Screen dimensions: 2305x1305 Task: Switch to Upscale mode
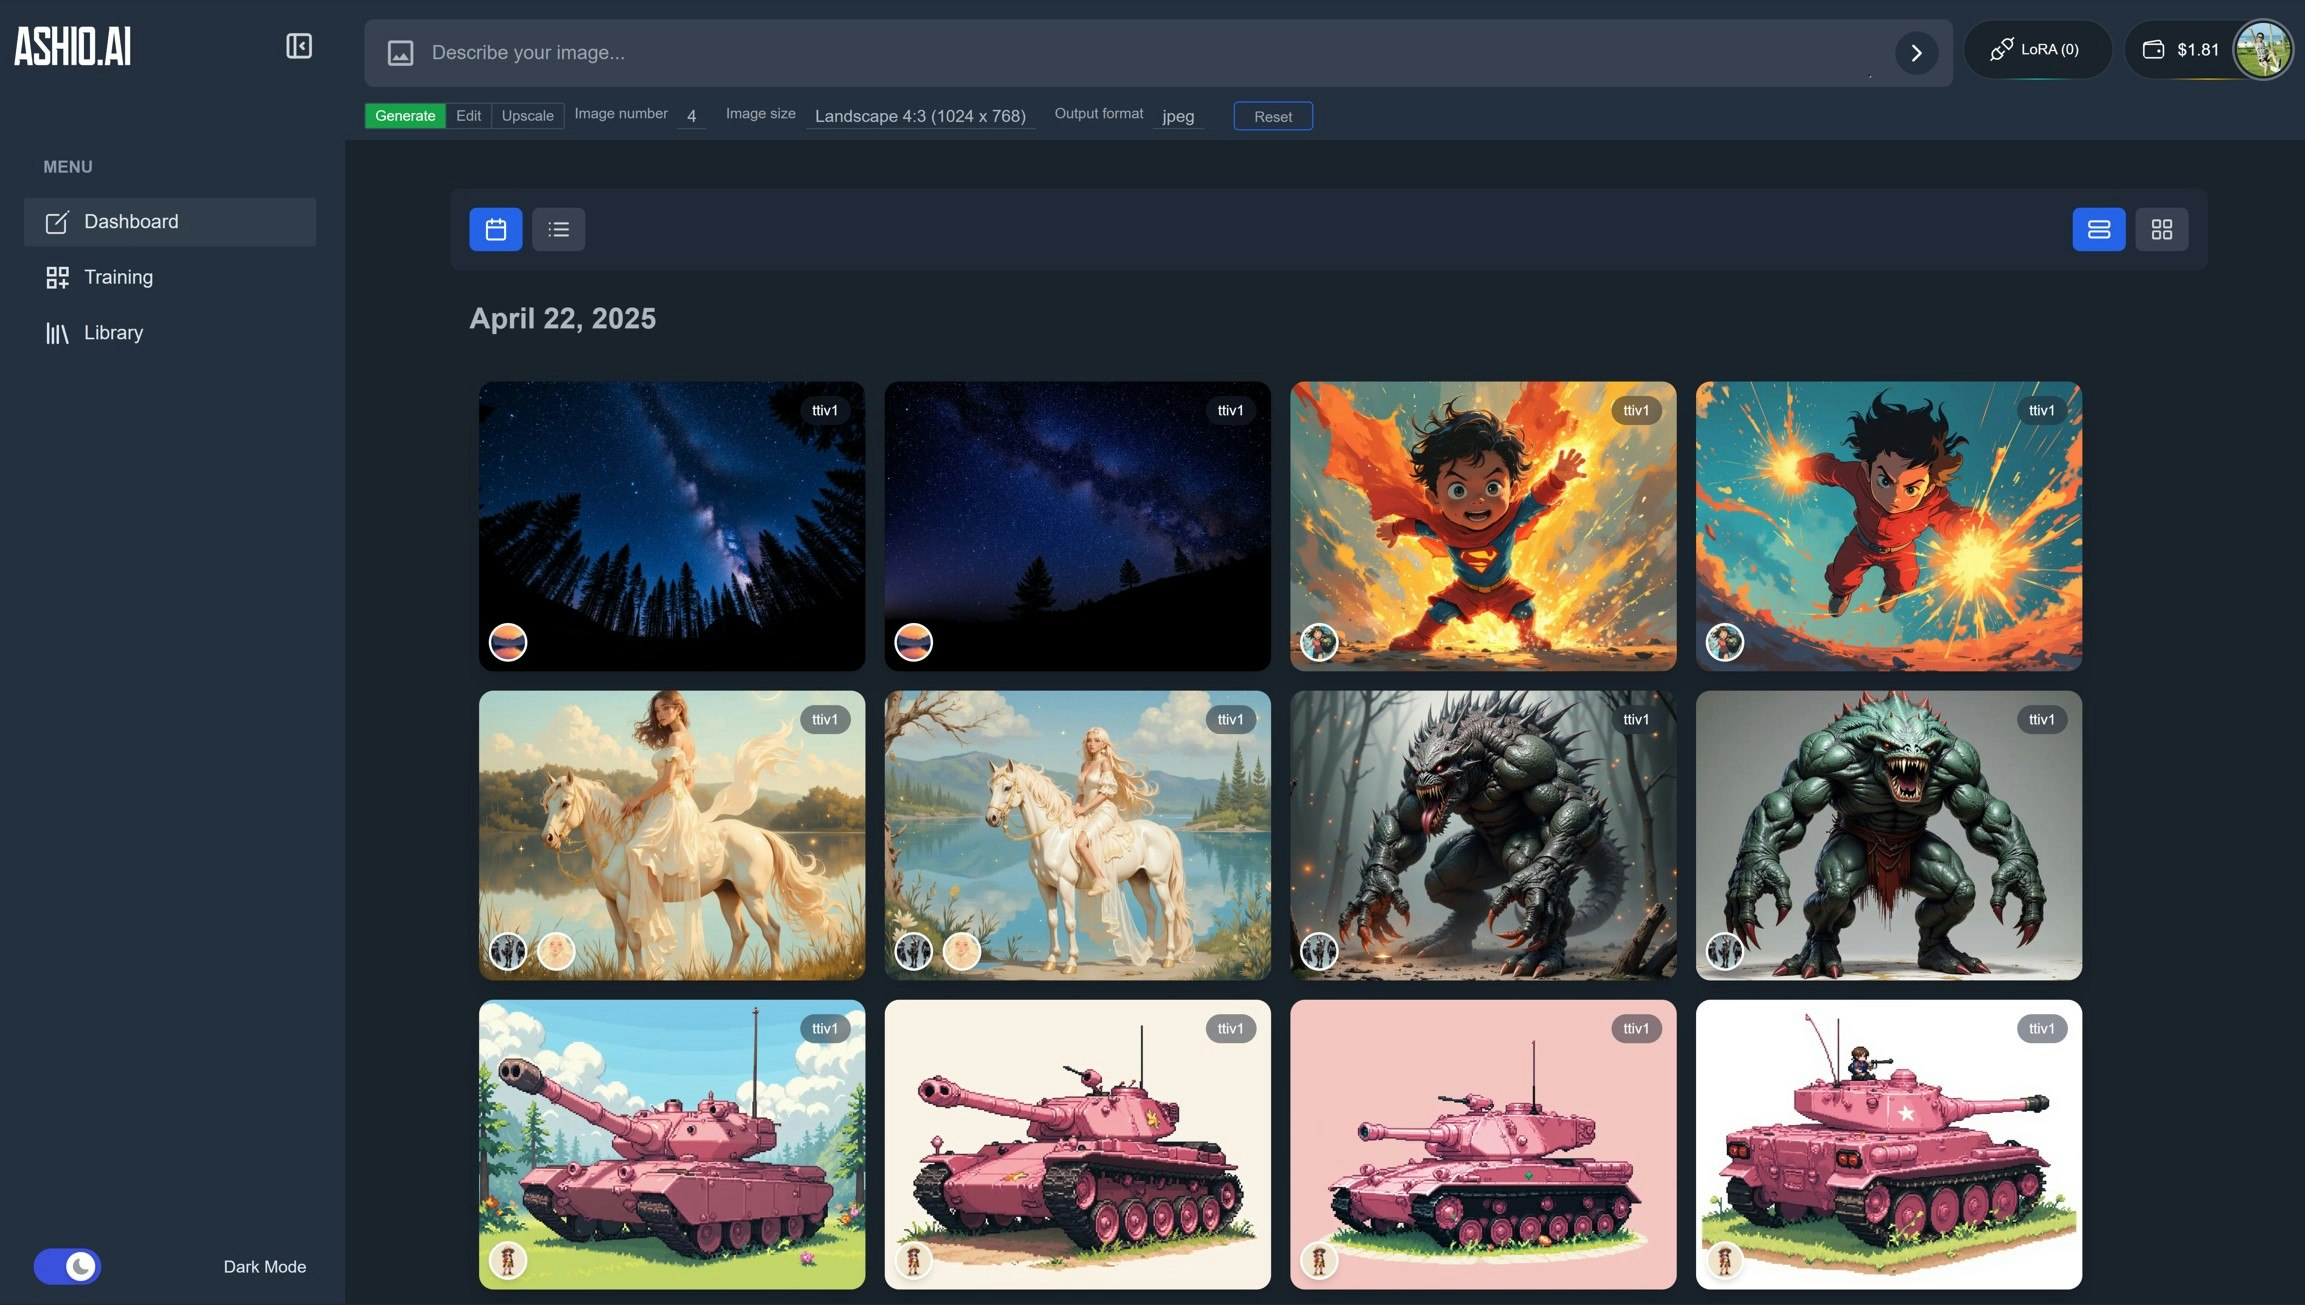click(x=527, y=116)
